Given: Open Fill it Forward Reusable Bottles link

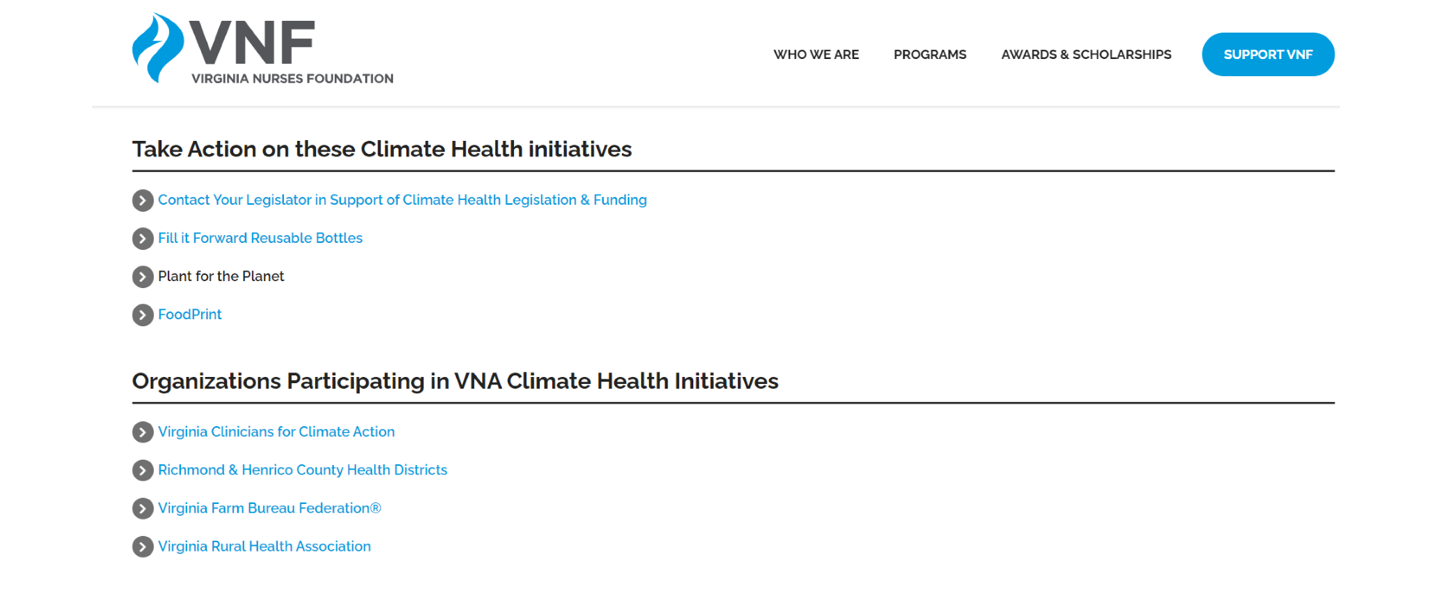Looking at the screenshot, I should click(x=260, y=238).
